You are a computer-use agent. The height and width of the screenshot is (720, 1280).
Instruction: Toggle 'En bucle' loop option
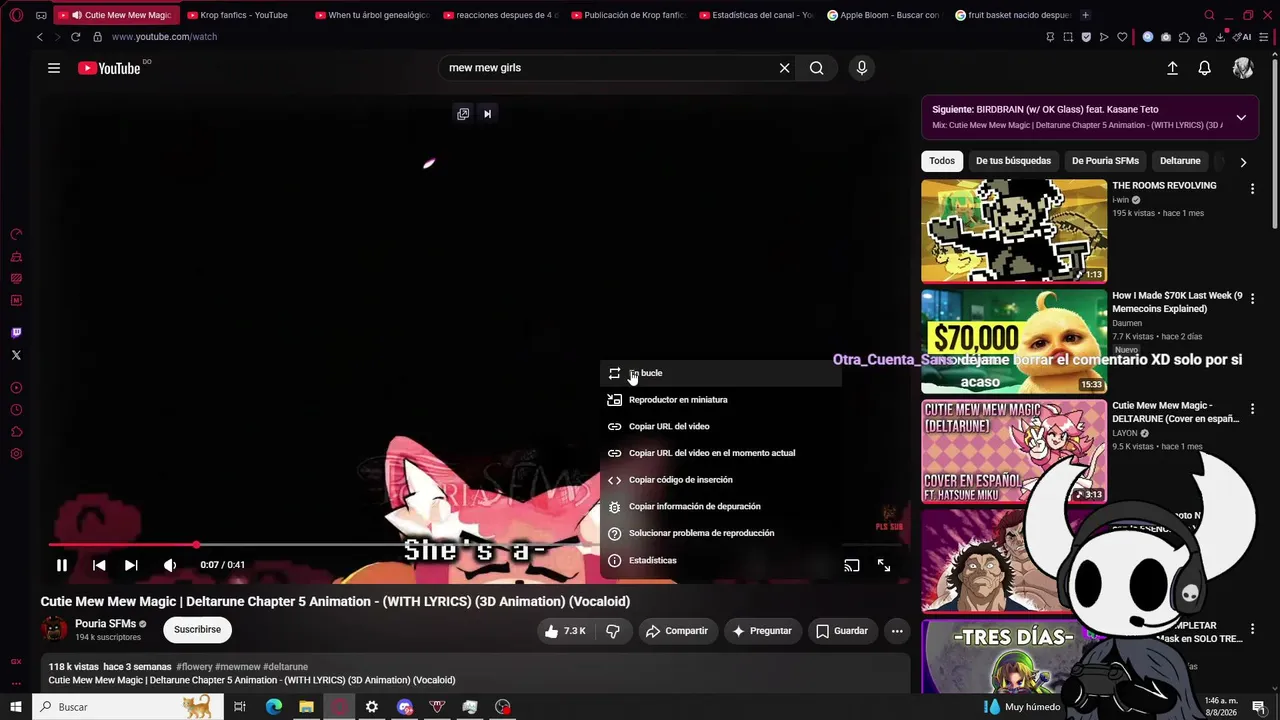click(720, 373)
